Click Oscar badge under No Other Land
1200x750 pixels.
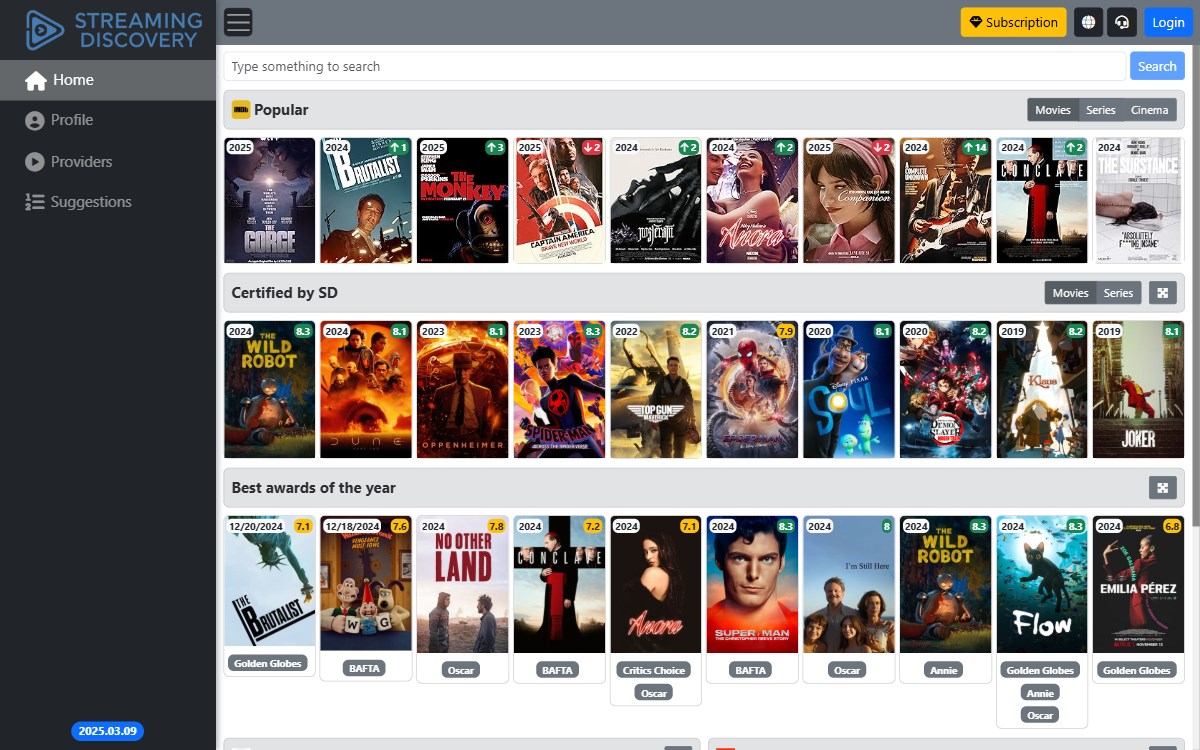[x=461, y=670]
